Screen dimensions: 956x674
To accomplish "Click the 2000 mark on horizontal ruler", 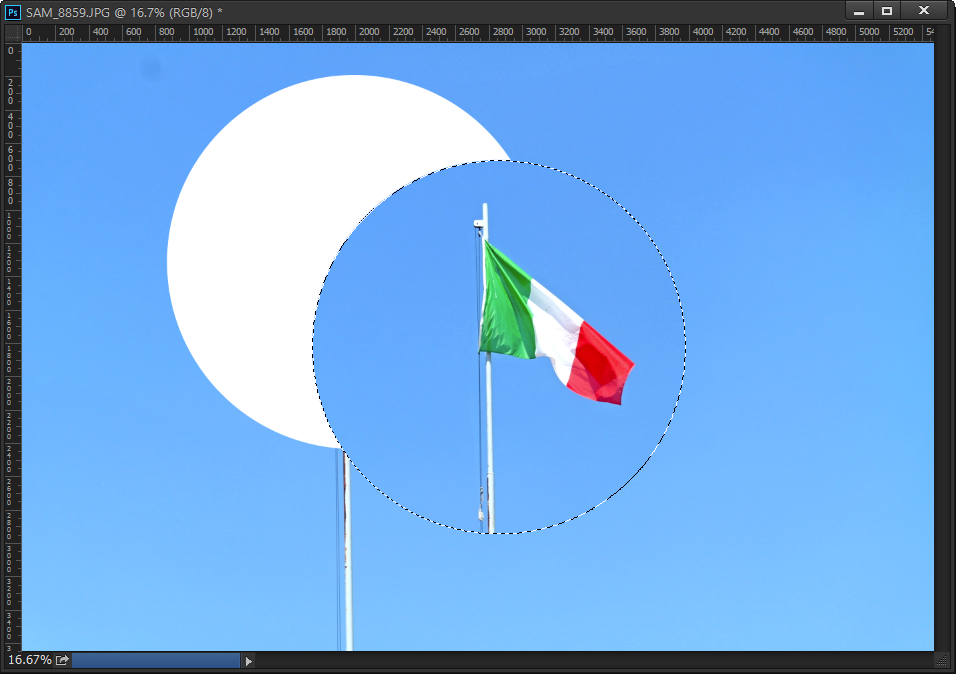I will click(368, 32).
